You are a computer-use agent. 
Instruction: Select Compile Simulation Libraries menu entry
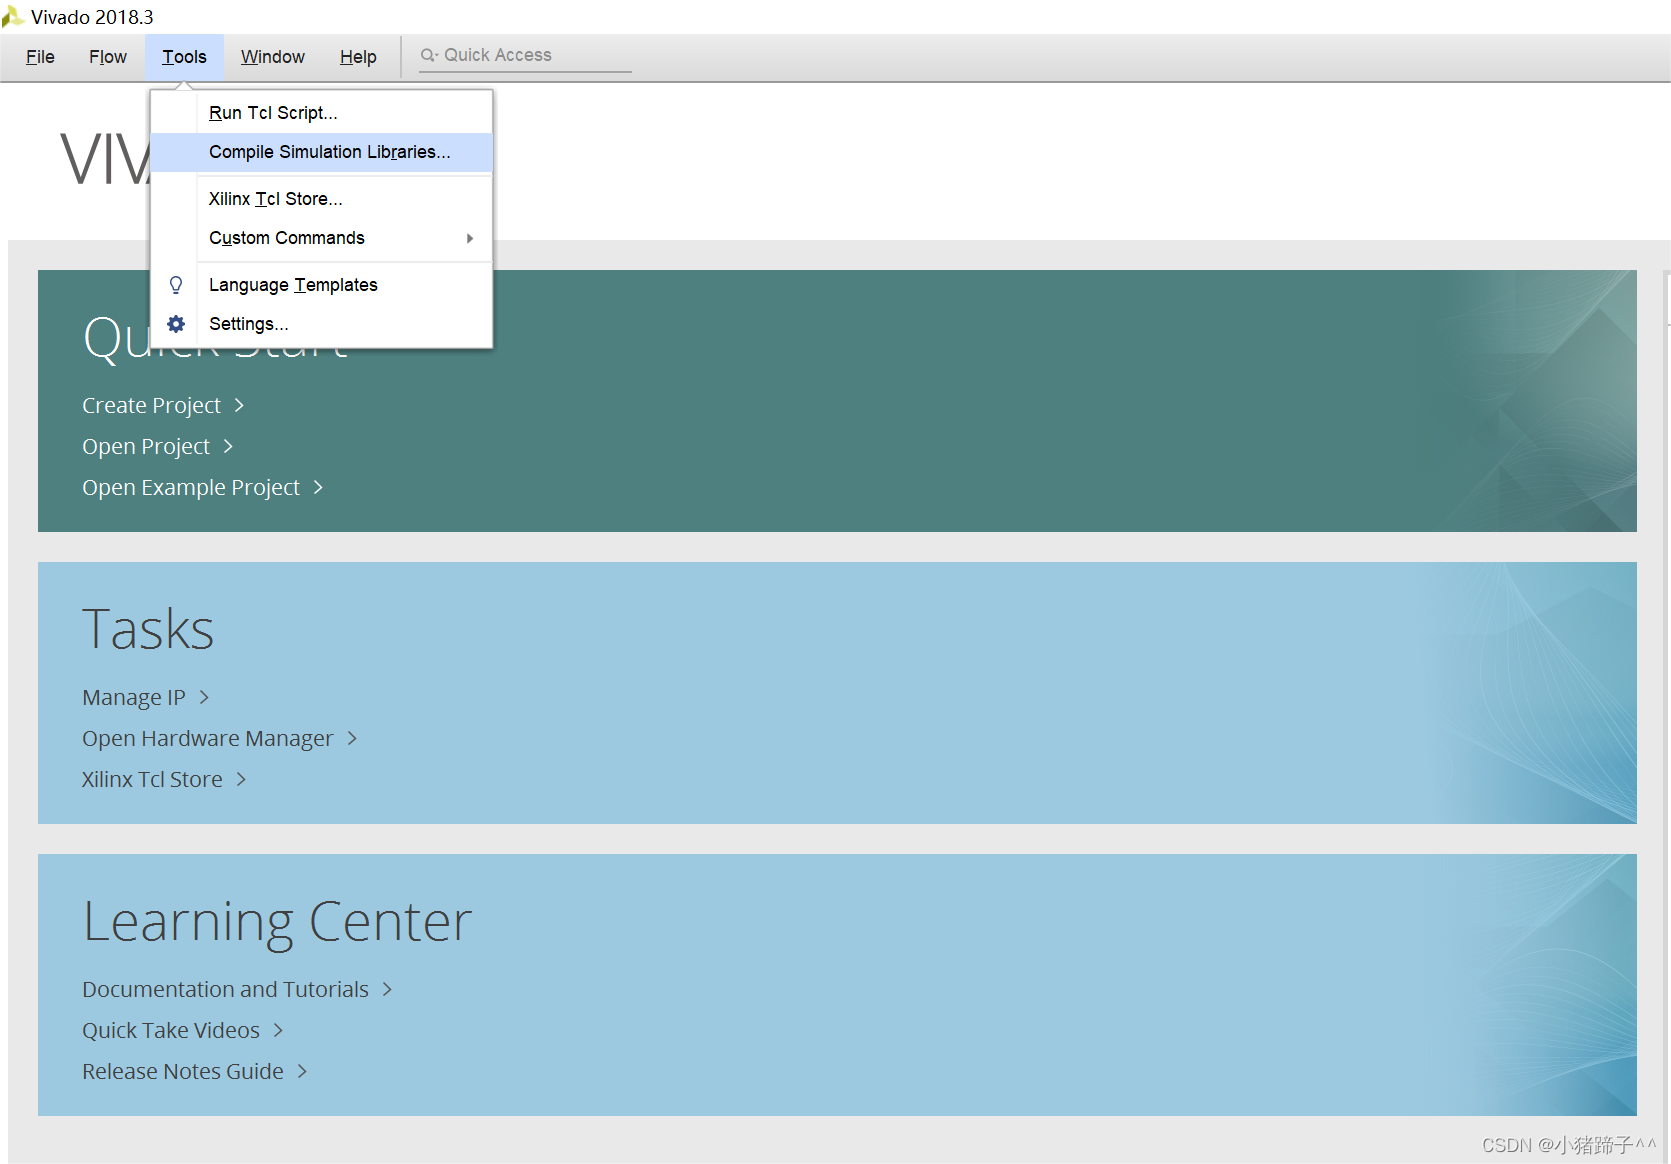pos(321,152)
